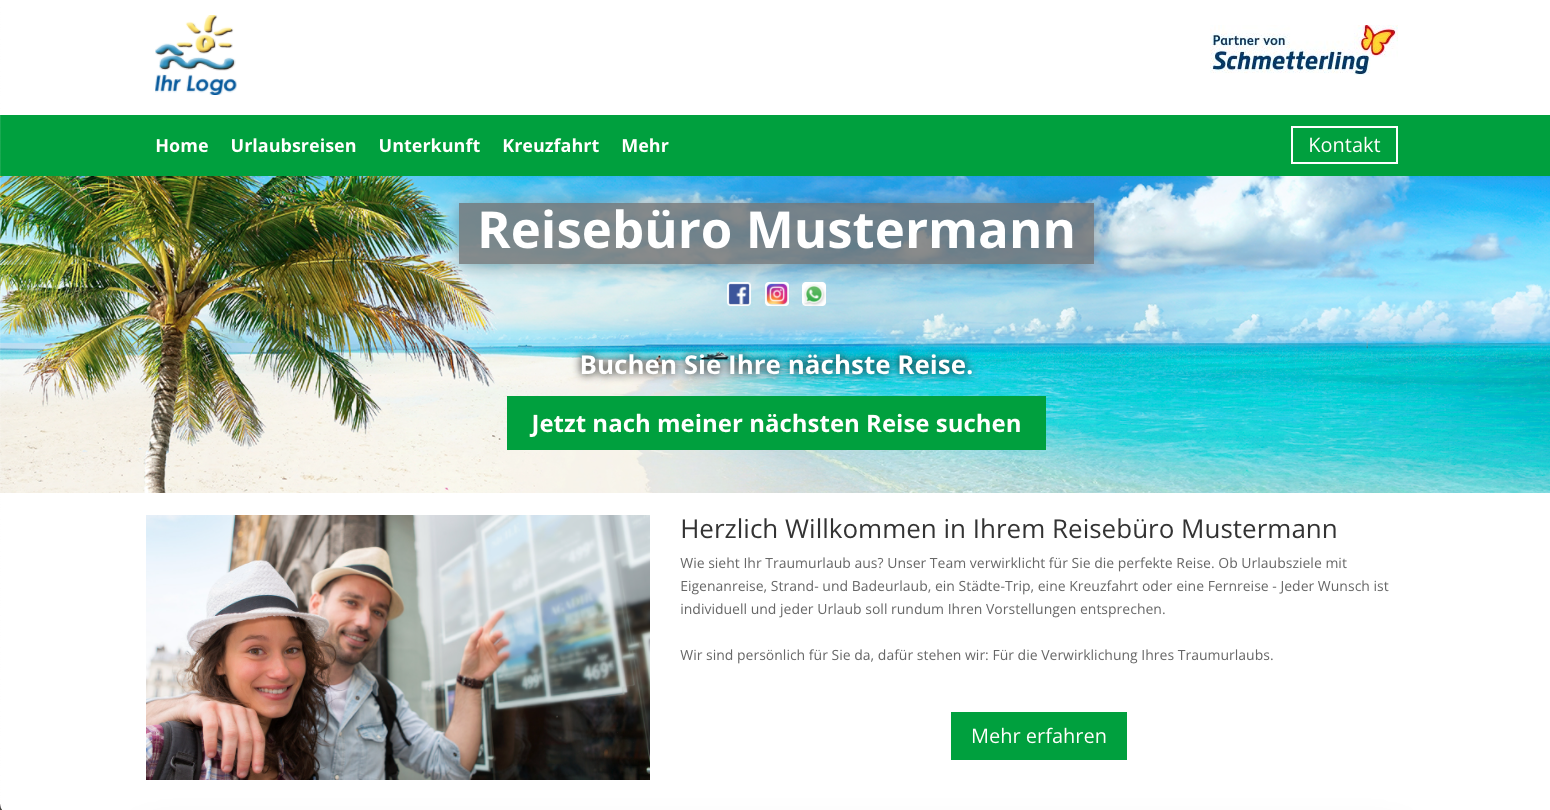The image size is (1550, 810).
Task: Select Unterkunft in the navigation bar
Action: point(429,146)
